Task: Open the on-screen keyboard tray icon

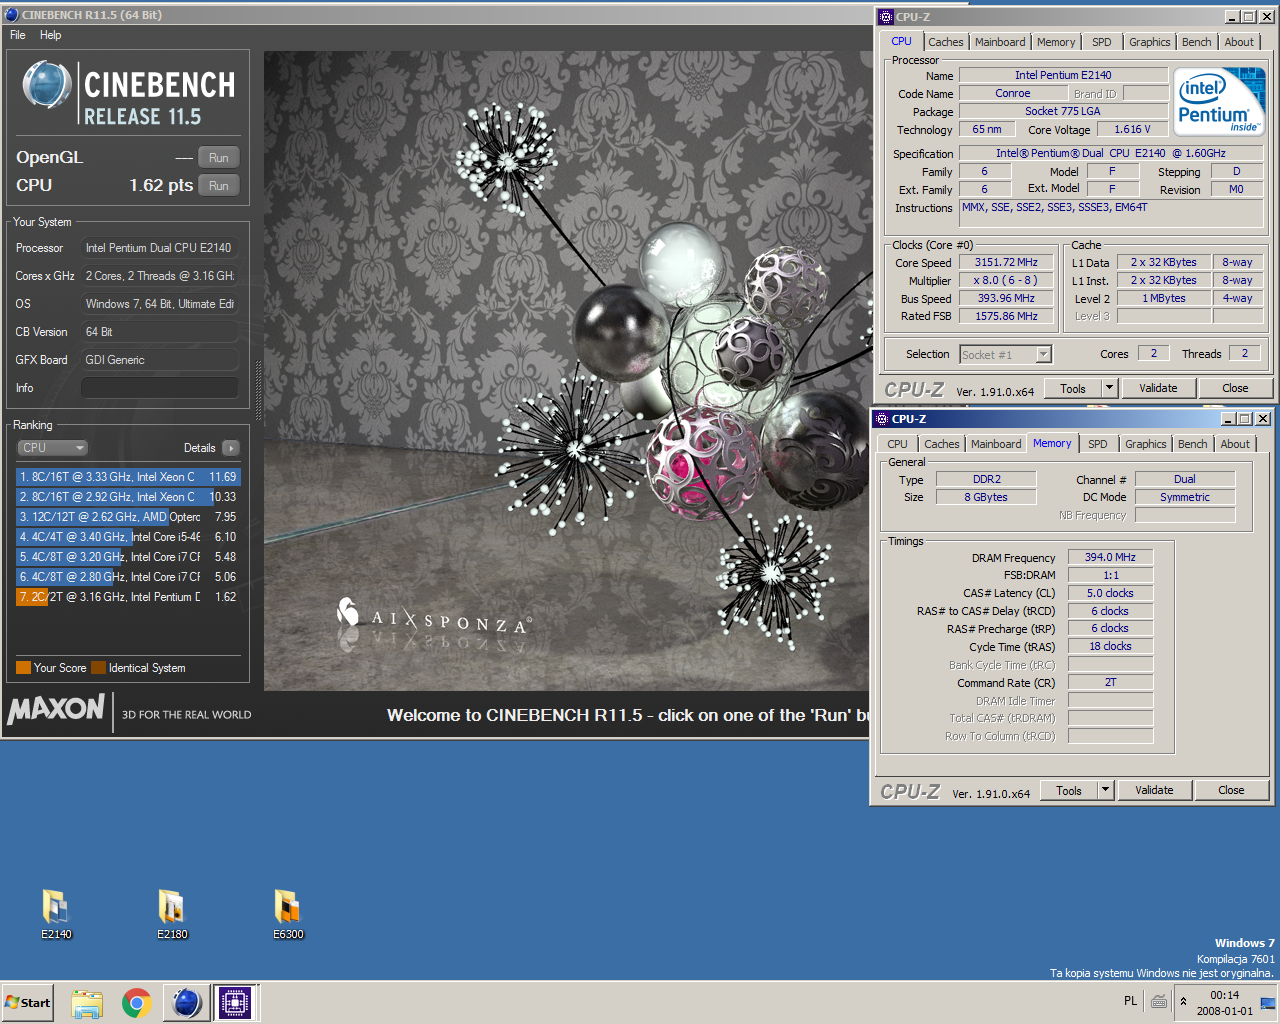Action: [x=1159, y=1001]
